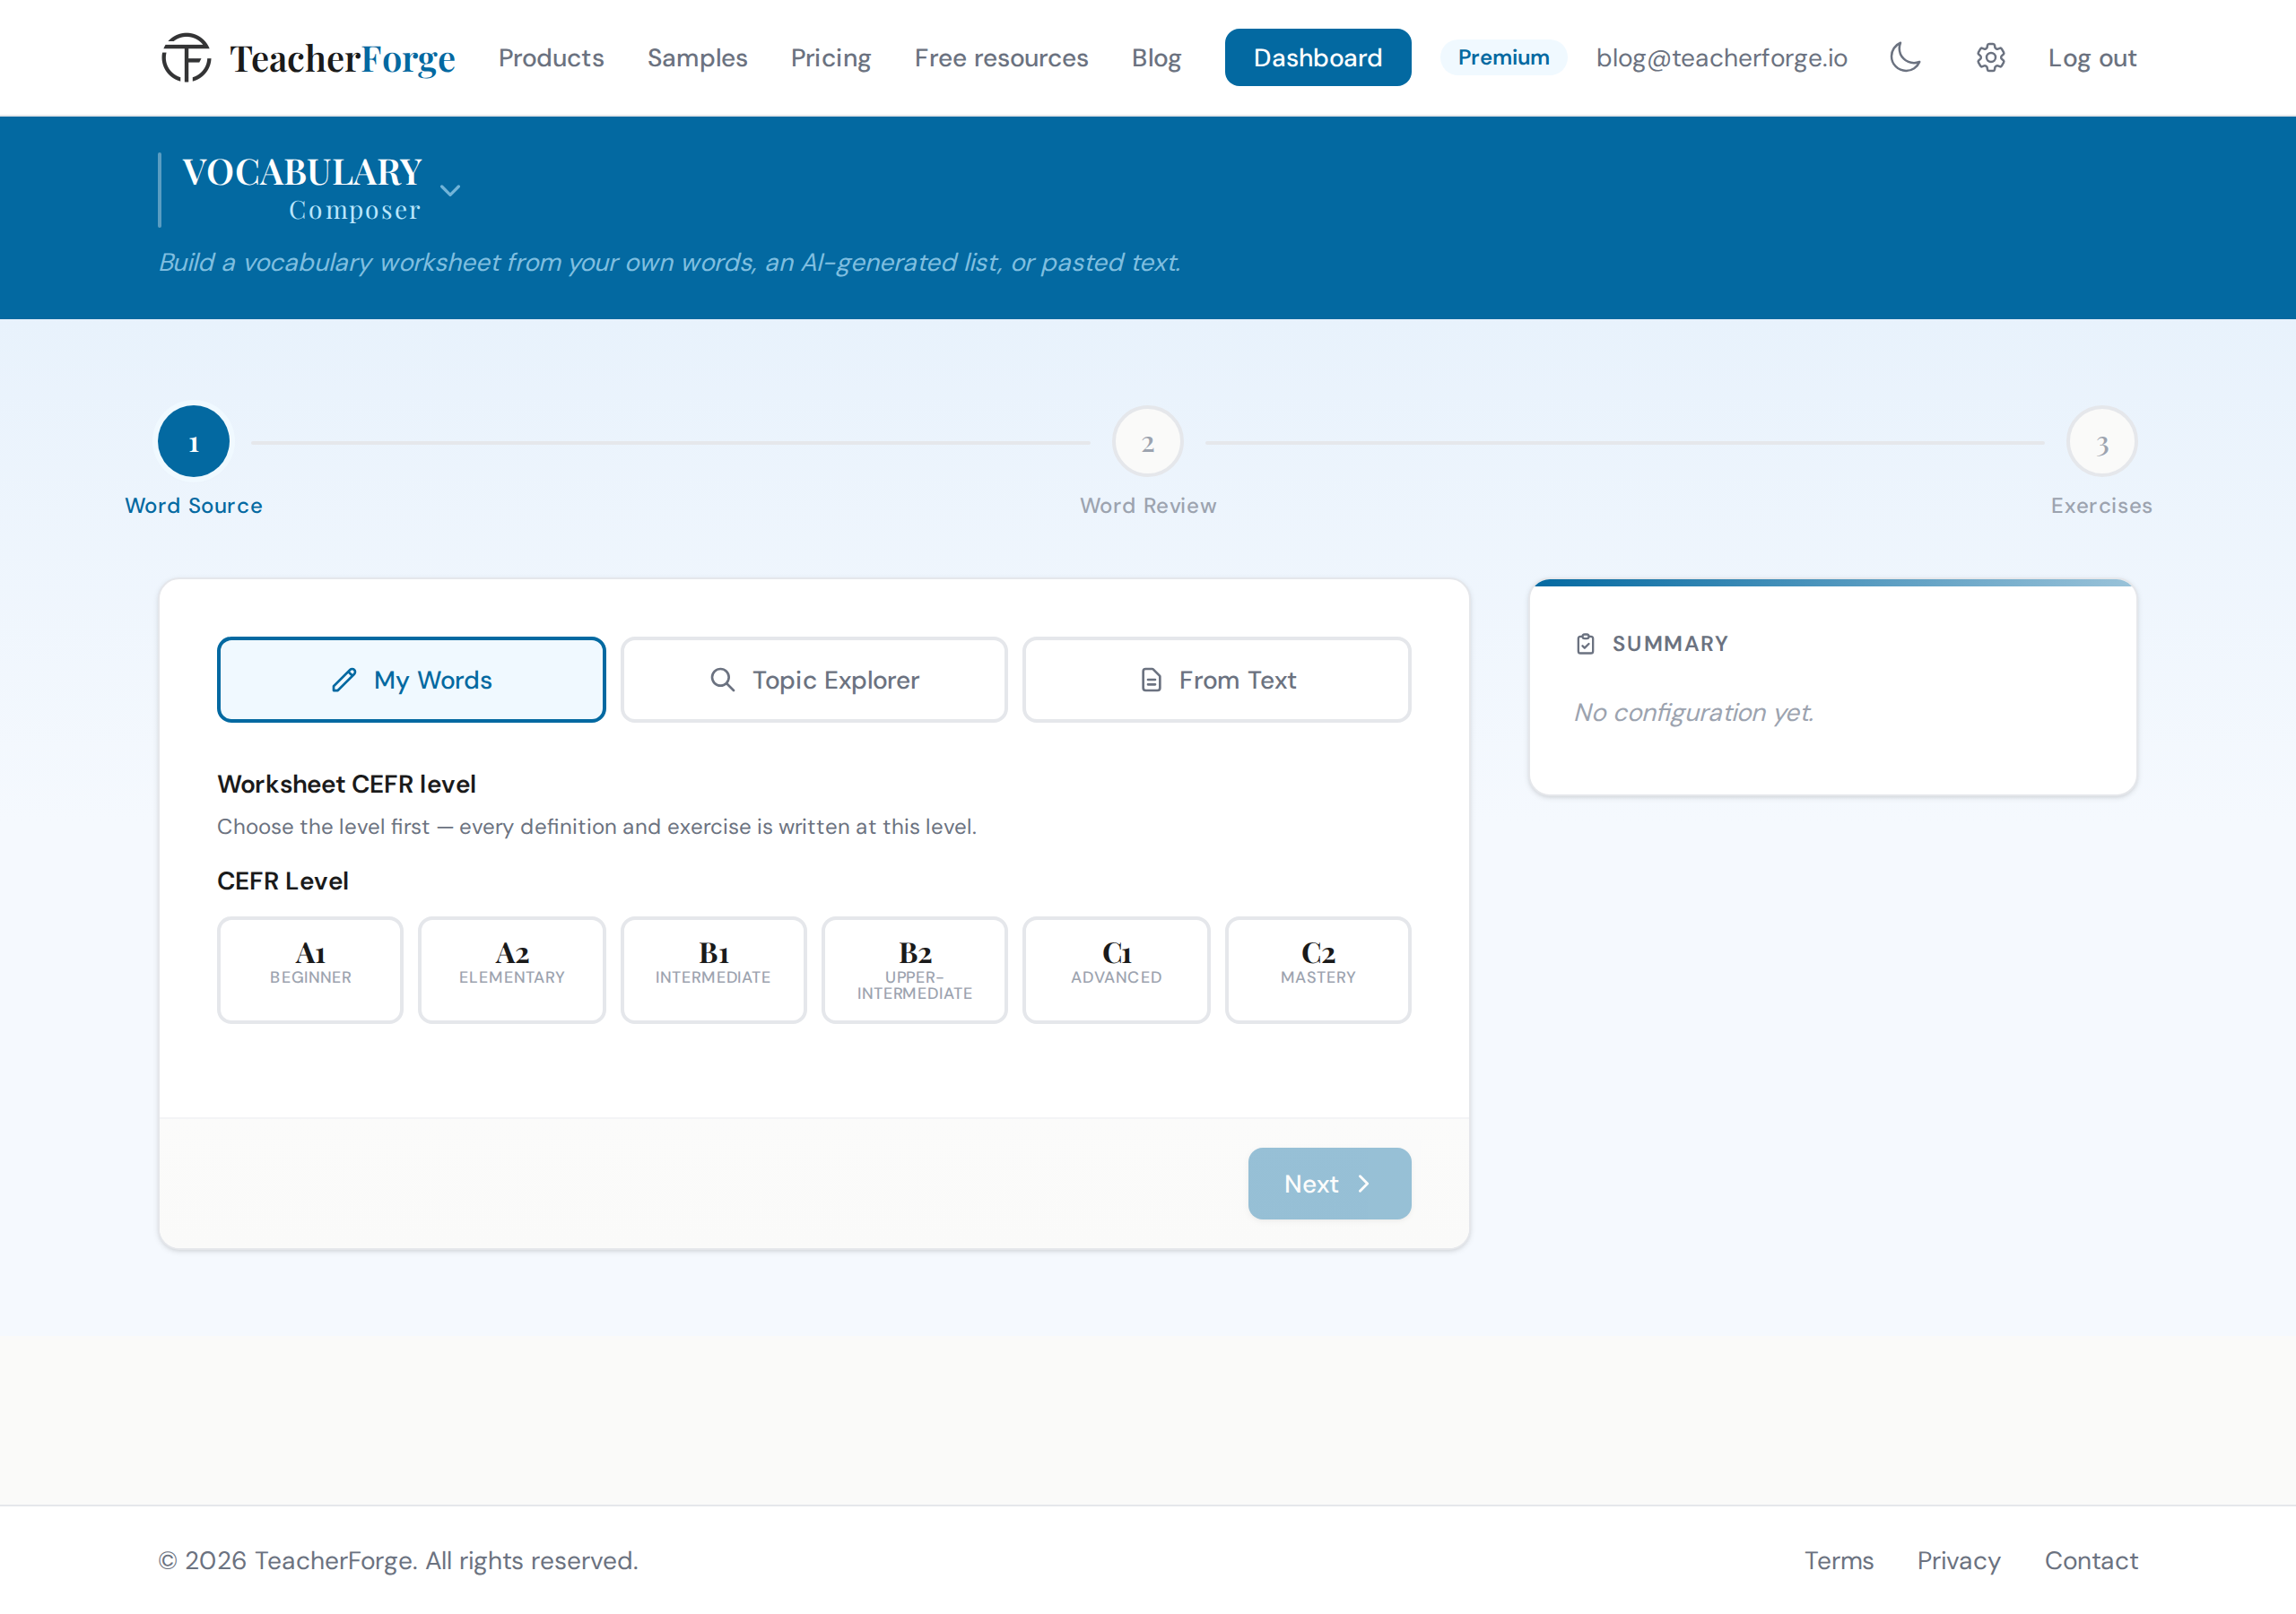Open the Contact link in footer
2296x1614 pixels.
2091,1560
